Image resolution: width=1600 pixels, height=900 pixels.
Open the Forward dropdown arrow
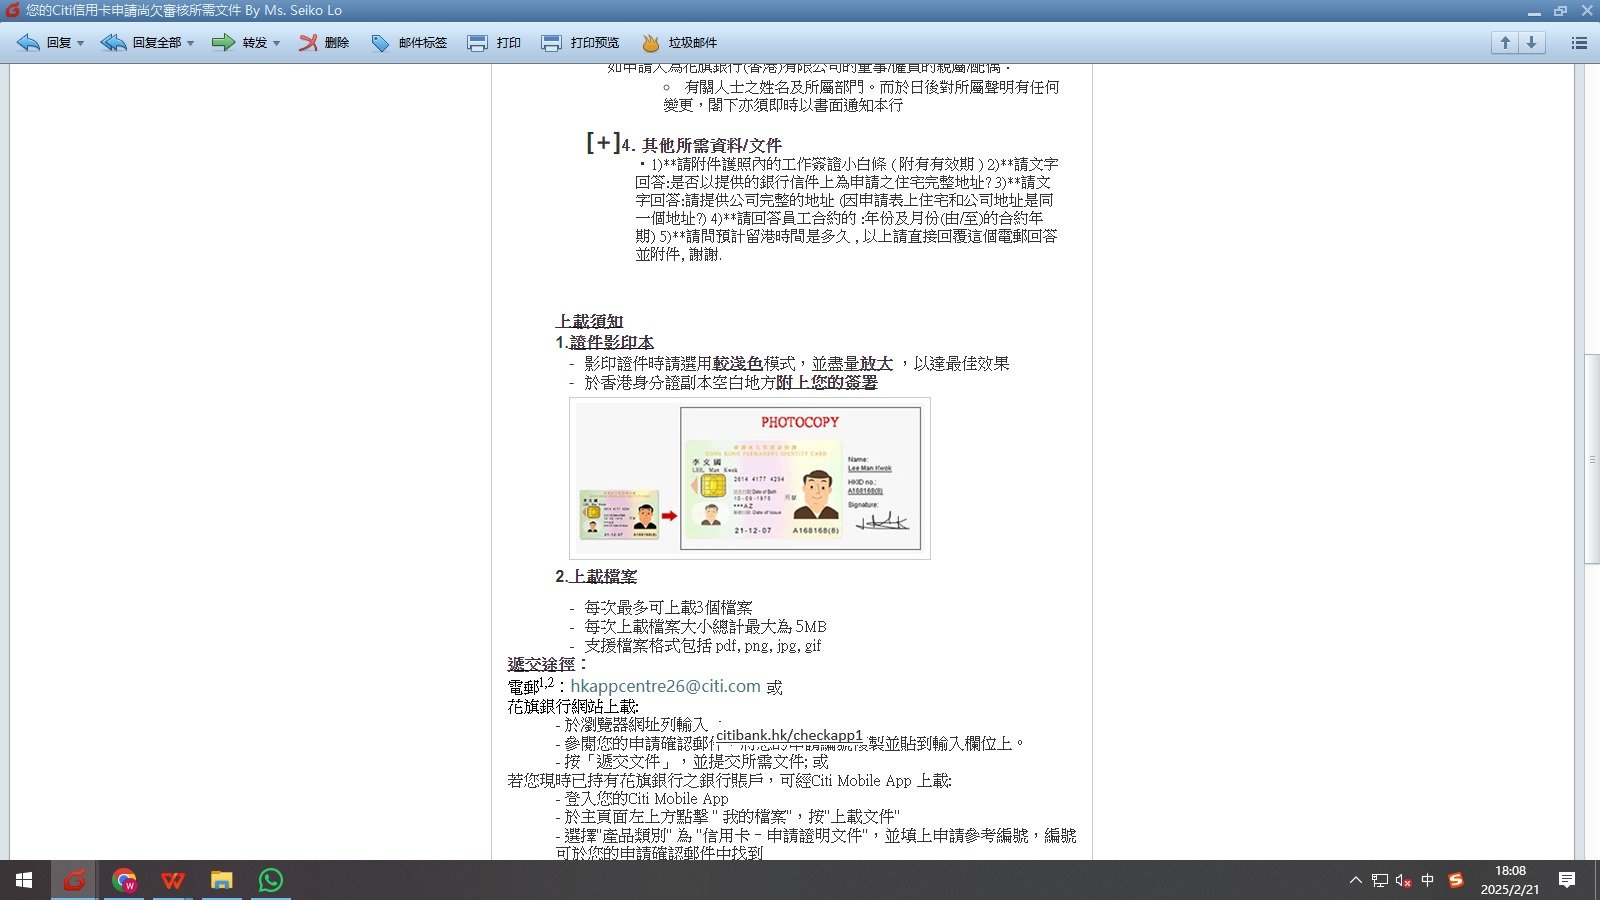(276, 43)
